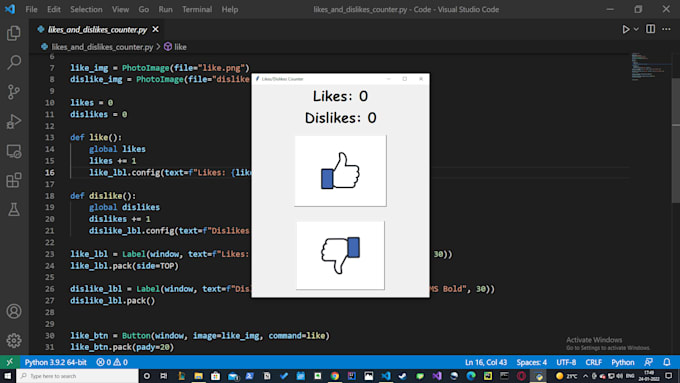Image resolution: width=680 pixels, height=383 pixels.
Task: Open Google Chrome from the taskbar
Action: (x=335, y=376)
